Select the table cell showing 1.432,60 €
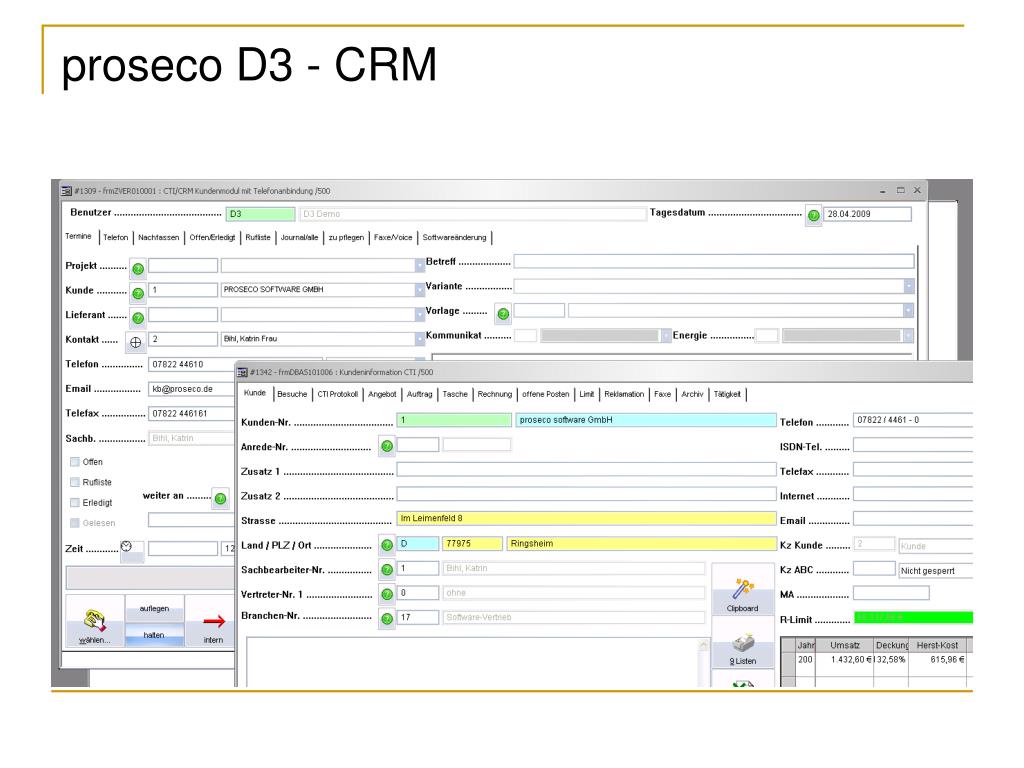This screenshot has height=768, width=1024. 844,660
